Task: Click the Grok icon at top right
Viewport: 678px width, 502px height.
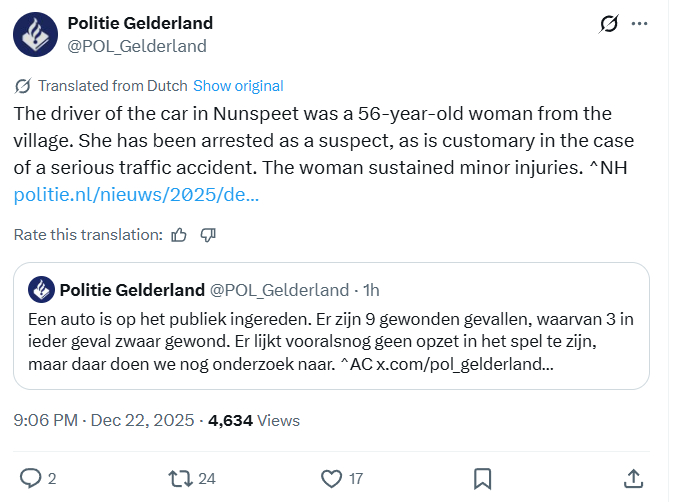Action: pyautogui.click(x=607, y=24)
